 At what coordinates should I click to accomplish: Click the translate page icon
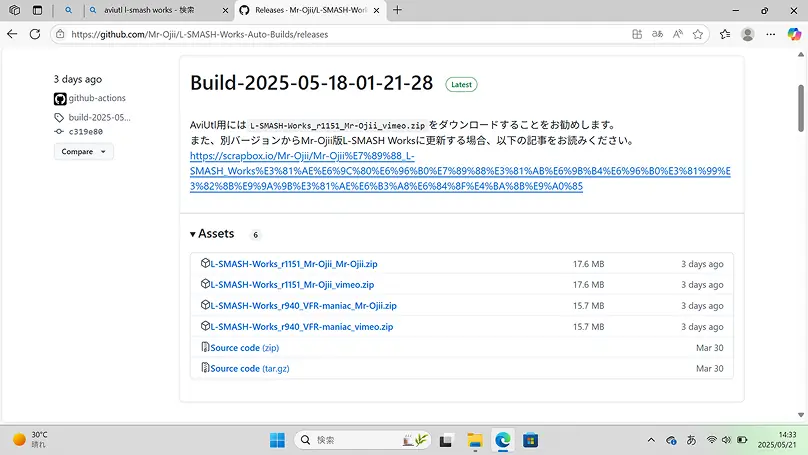[x=657, y=34]
